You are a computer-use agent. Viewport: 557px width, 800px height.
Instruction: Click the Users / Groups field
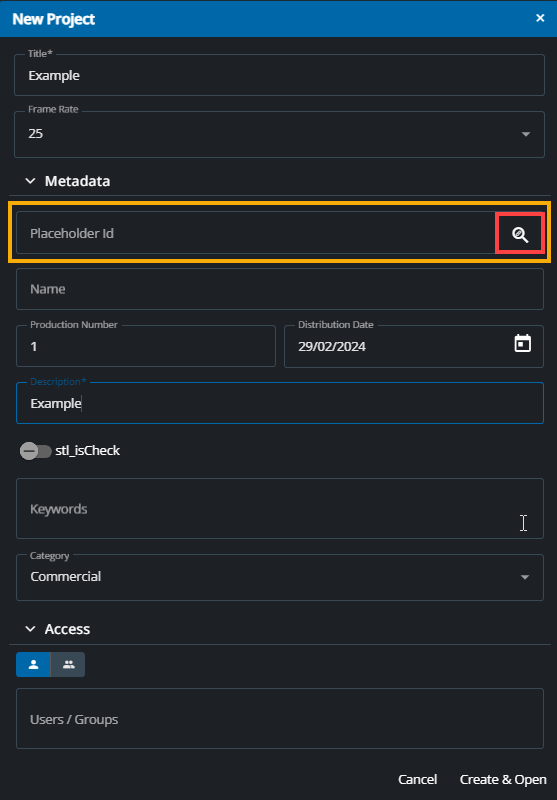click(x=280, y=719)
